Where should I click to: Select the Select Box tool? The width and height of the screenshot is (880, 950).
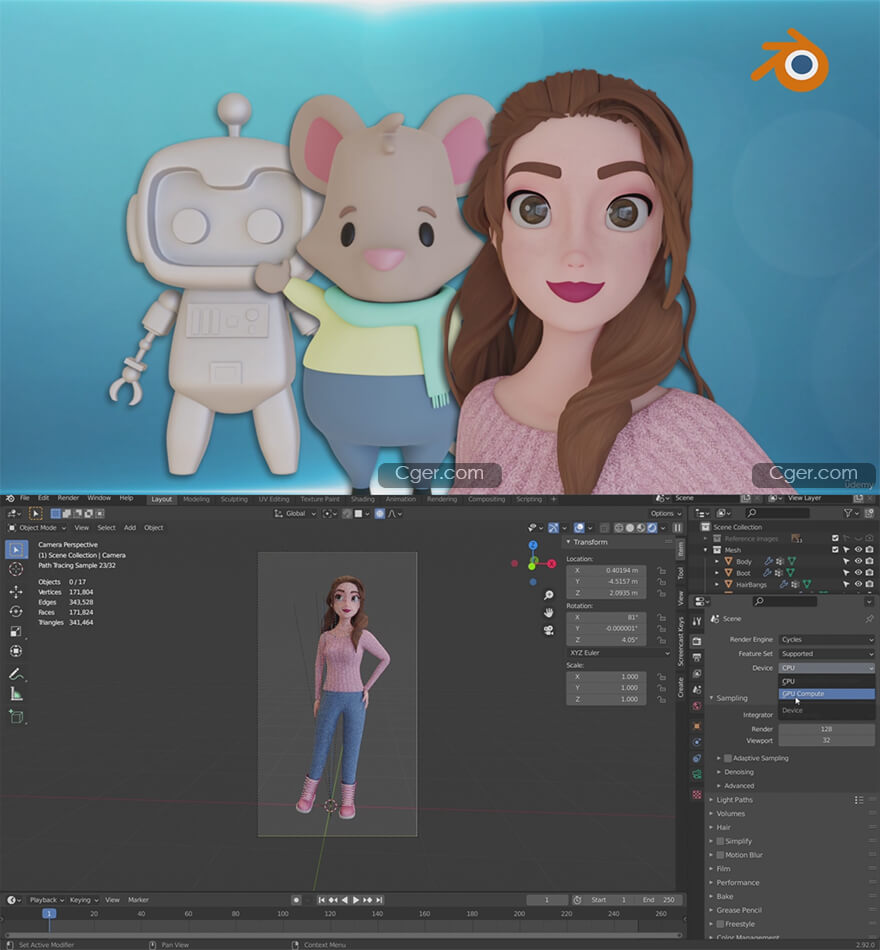tap(16, 550)
